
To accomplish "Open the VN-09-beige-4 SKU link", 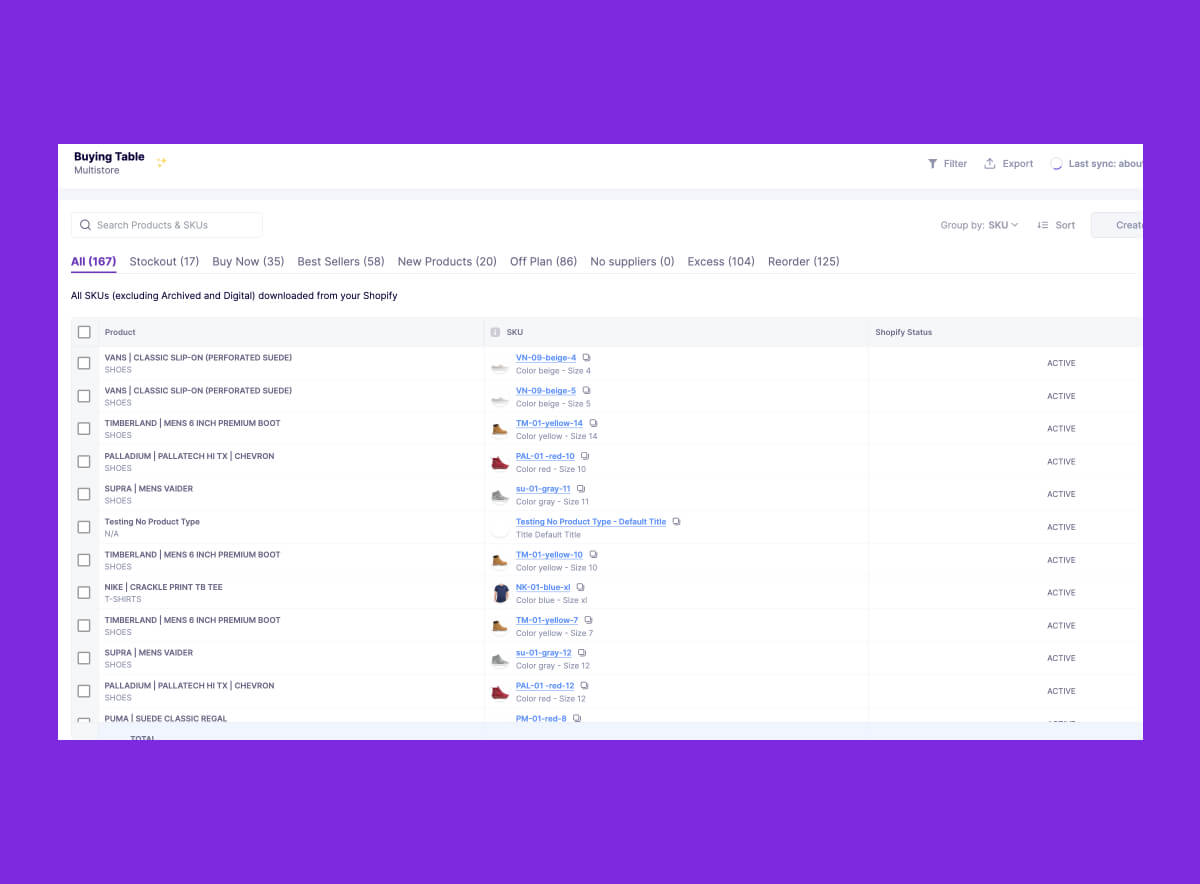I will [546, 358].
